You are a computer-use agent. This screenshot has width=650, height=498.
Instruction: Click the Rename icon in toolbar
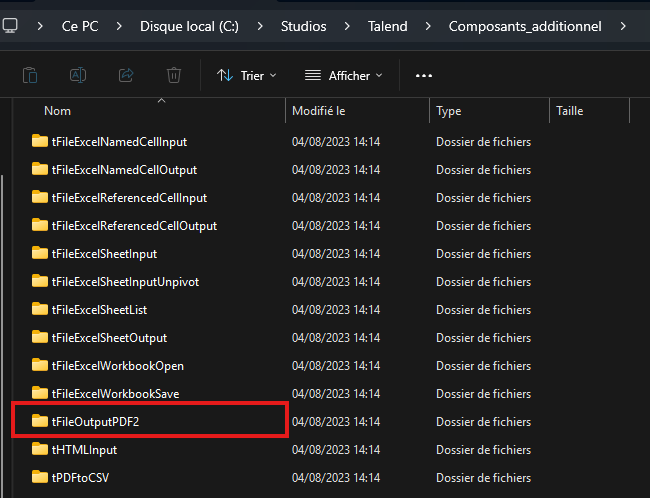[78, 75]
